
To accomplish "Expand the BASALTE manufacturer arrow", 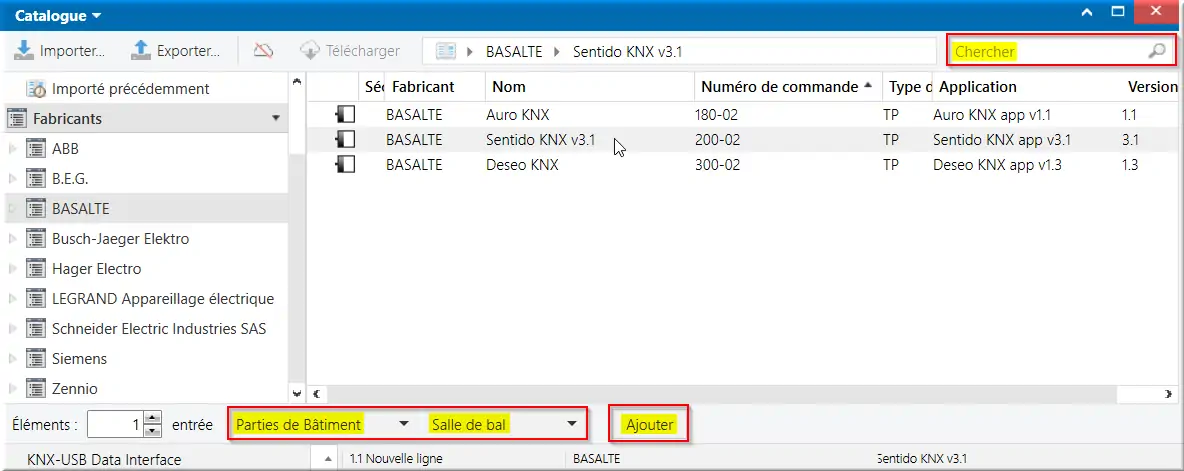I will (12, 208).
